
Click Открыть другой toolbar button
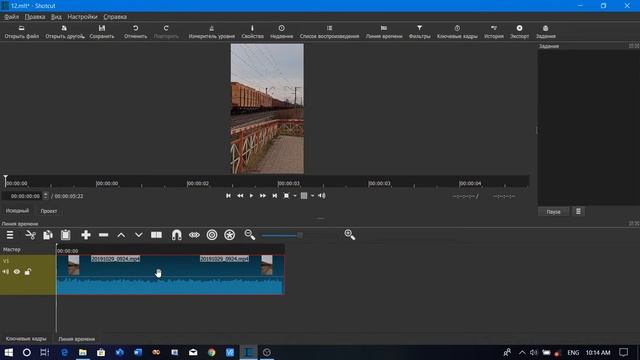point(64,32)
